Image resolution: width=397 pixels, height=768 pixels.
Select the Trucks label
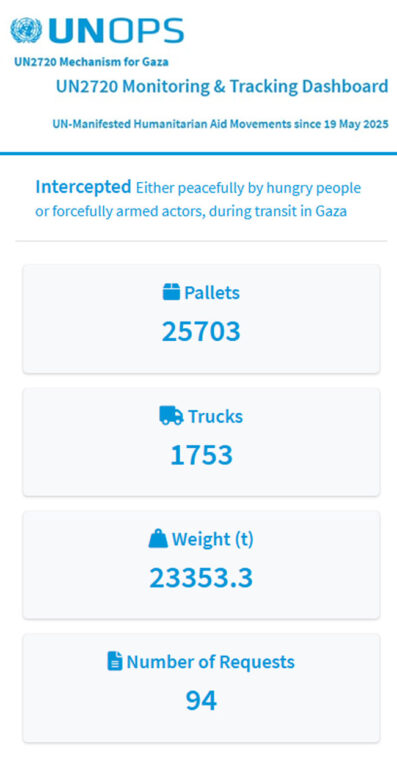pyautogui.click(x=215, y=416)
